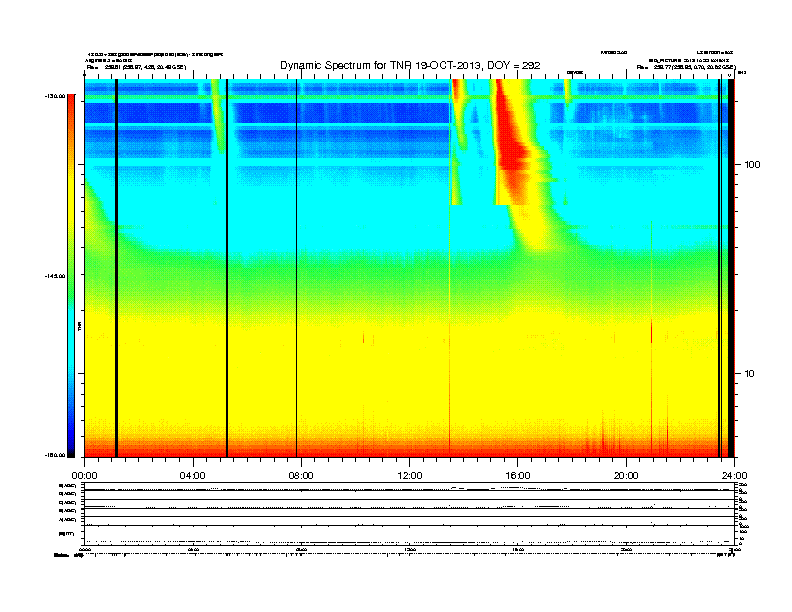The height and width of the screenshot is (612, 792).
Task: Click the '00:00' time axis label
Action: coord(84,476)
